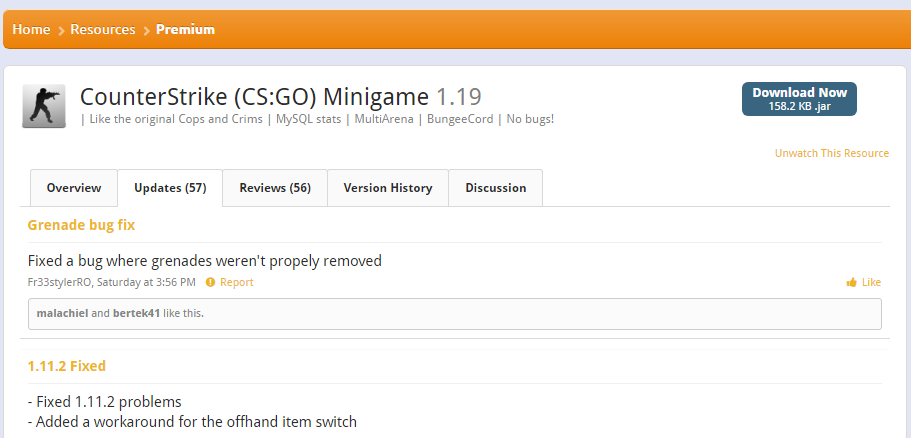The height and width of the screenshot is (438, 911).
Task: Open the Premium breadcrumb
Action: point(185,29)
